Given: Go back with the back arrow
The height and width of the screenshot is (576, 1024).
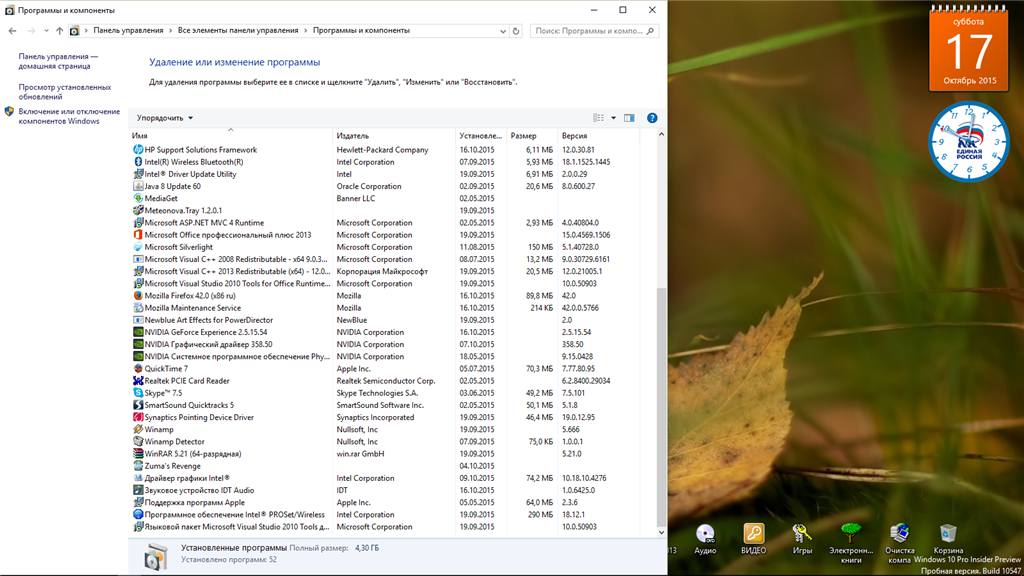Looking at the screenshot, I should [12, 31].
